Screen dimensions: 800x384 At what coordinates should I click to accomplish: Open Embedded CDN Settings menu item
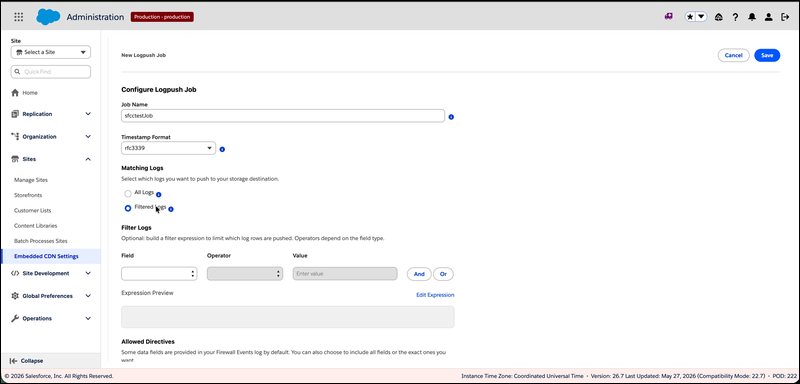click(51, 256)
